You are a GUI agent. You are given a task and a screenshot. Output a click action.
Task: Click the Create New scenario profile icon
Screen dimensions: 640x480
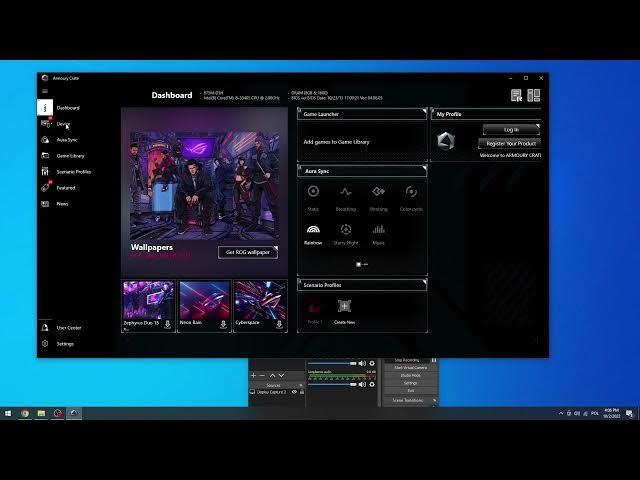(344, 306)
